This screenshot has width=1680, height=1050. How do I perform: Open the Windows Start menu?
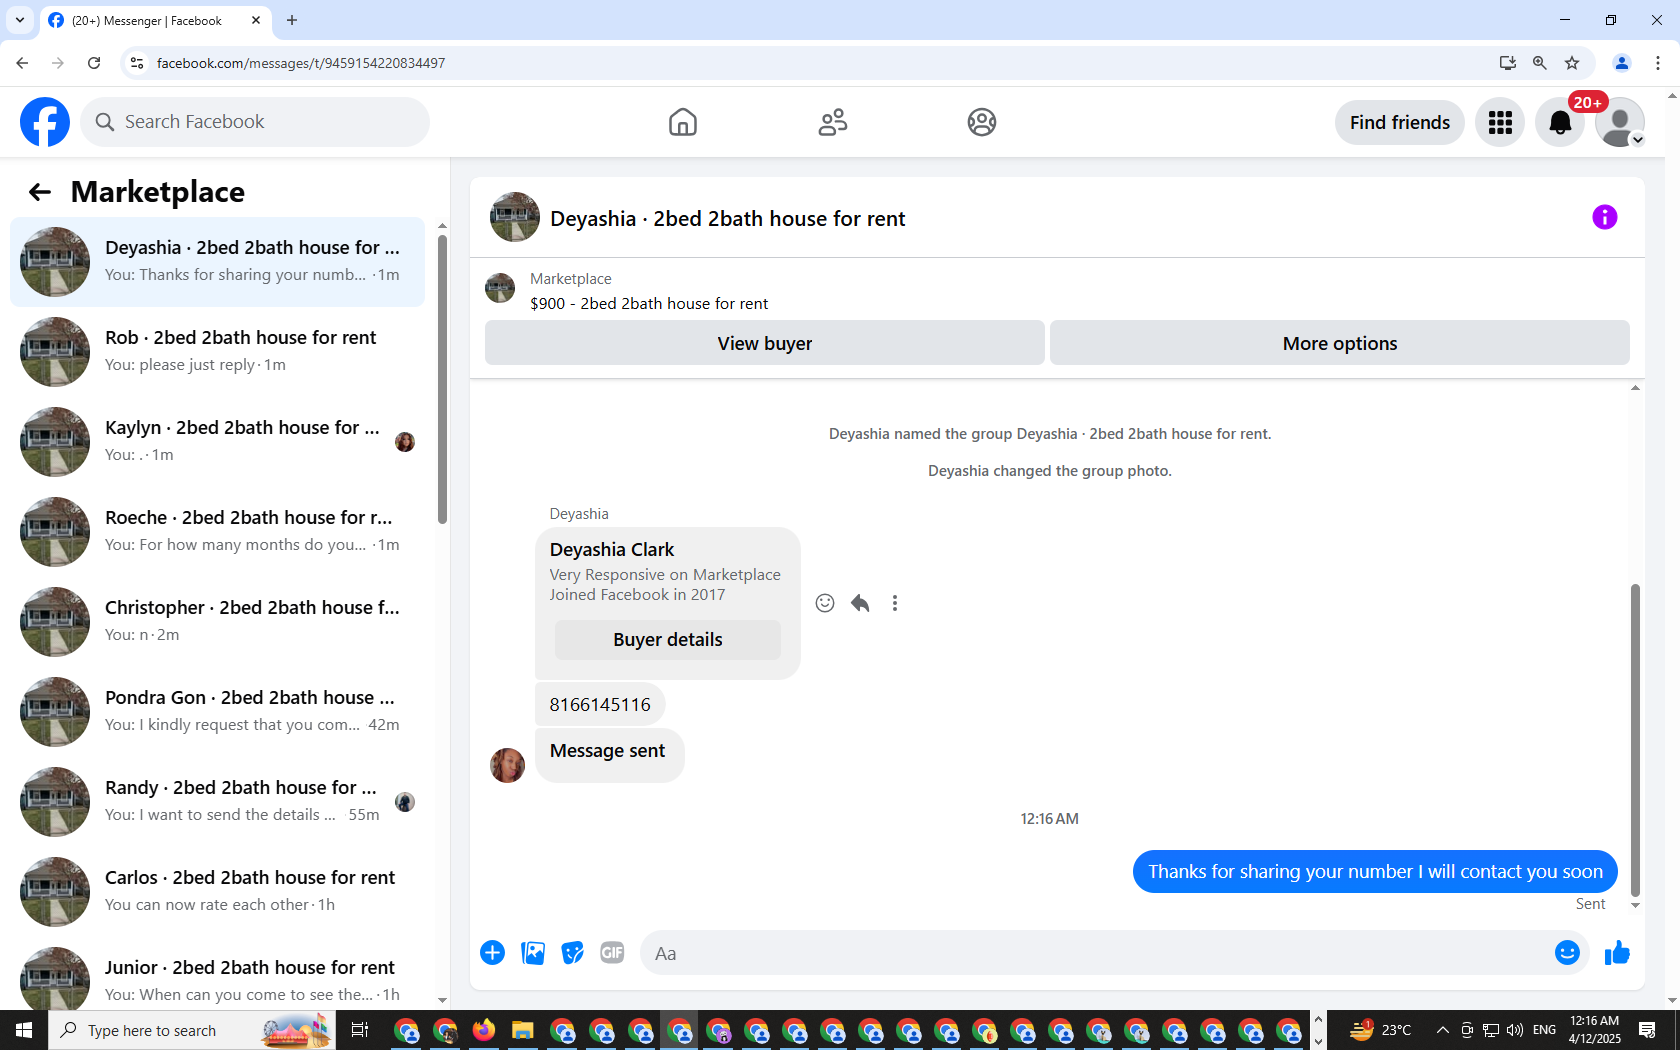coord(24,1030)
